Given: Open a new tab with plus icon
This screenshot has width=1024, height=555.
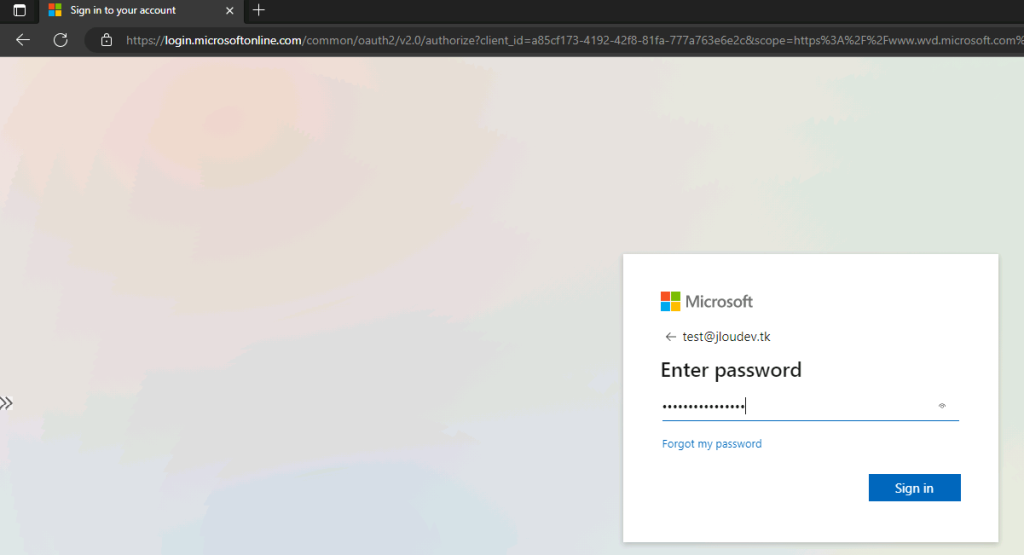Looking at the screenshot, I should (x=259, y=10).
